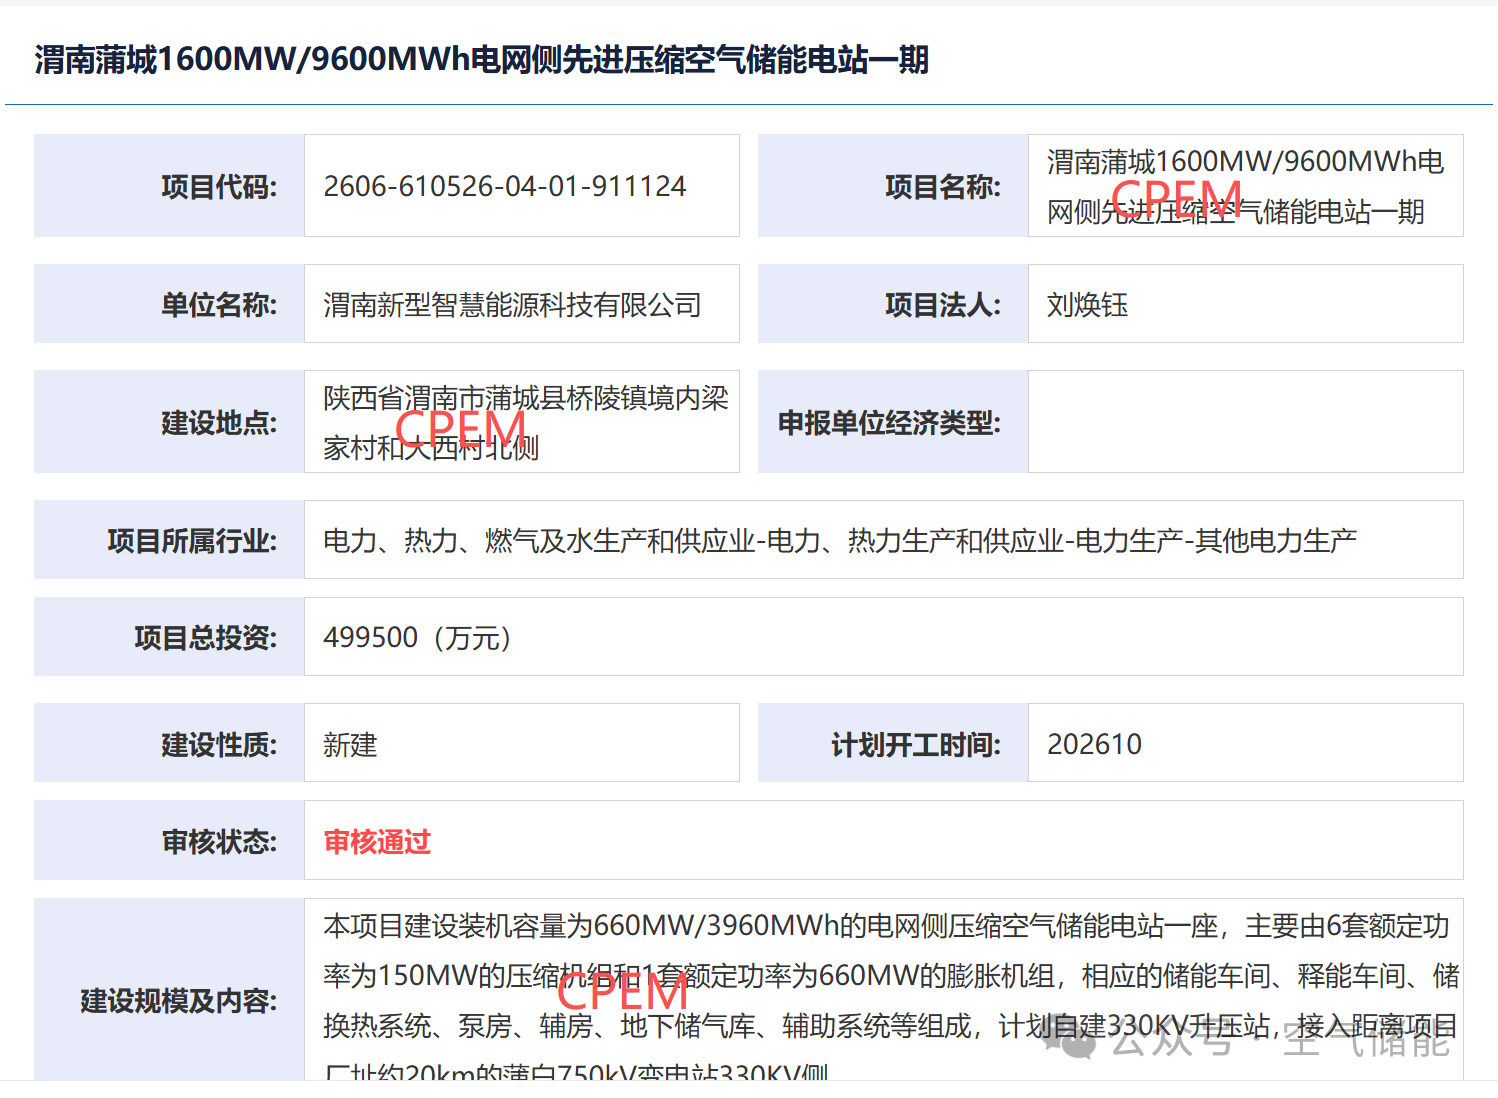Click the page title 渭南蒲城1600MW/9600MWh heading
The height and width of the screenshot is (1098, 1498).
(x=481, y=59)
